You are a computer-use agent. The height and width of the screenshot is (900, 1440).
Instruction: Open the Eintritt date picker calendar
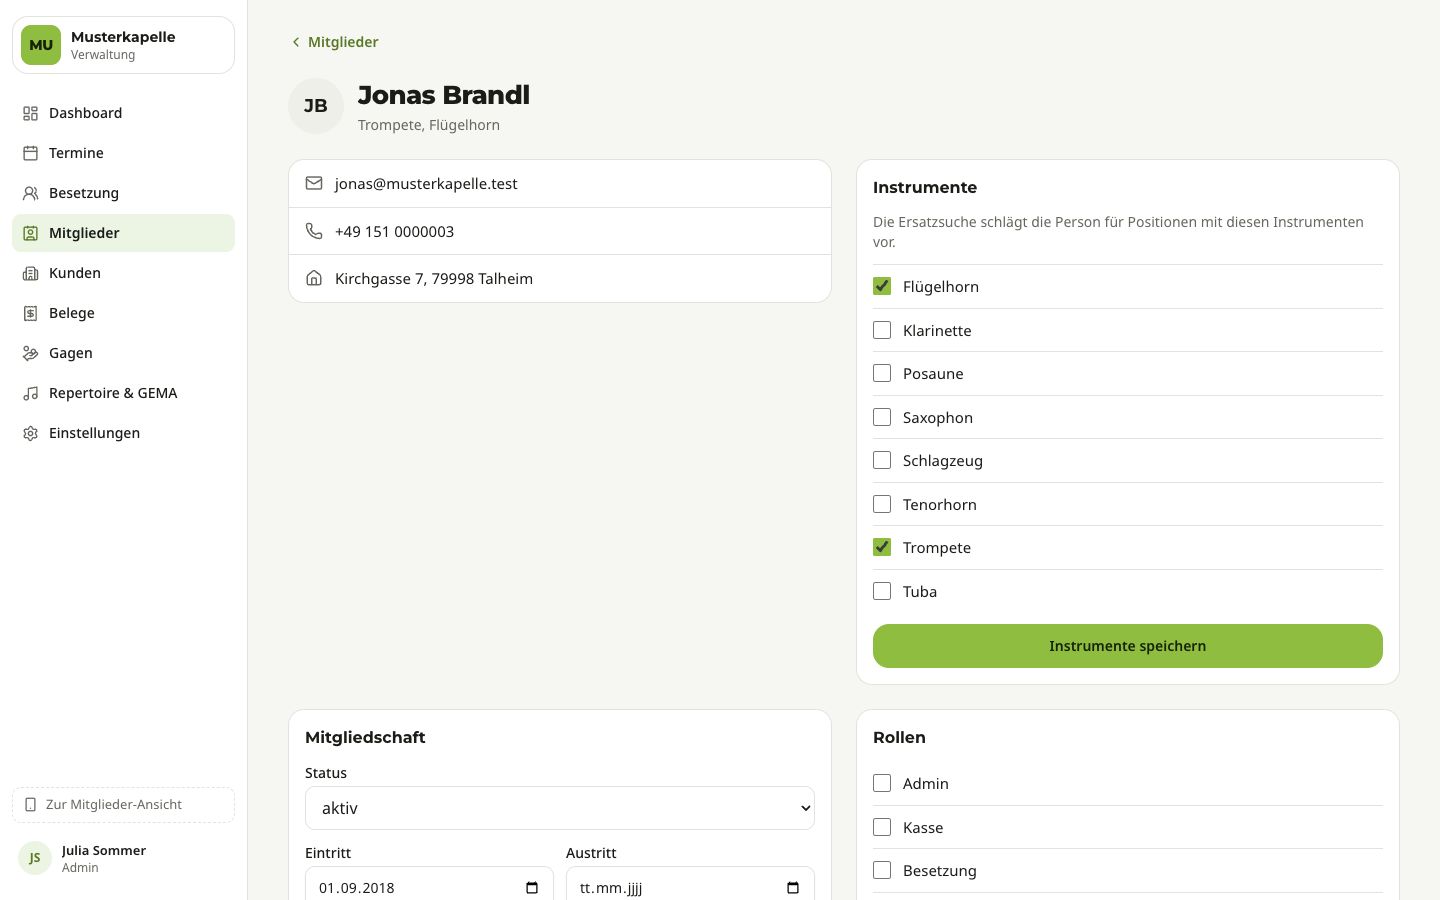coord(532,888)
